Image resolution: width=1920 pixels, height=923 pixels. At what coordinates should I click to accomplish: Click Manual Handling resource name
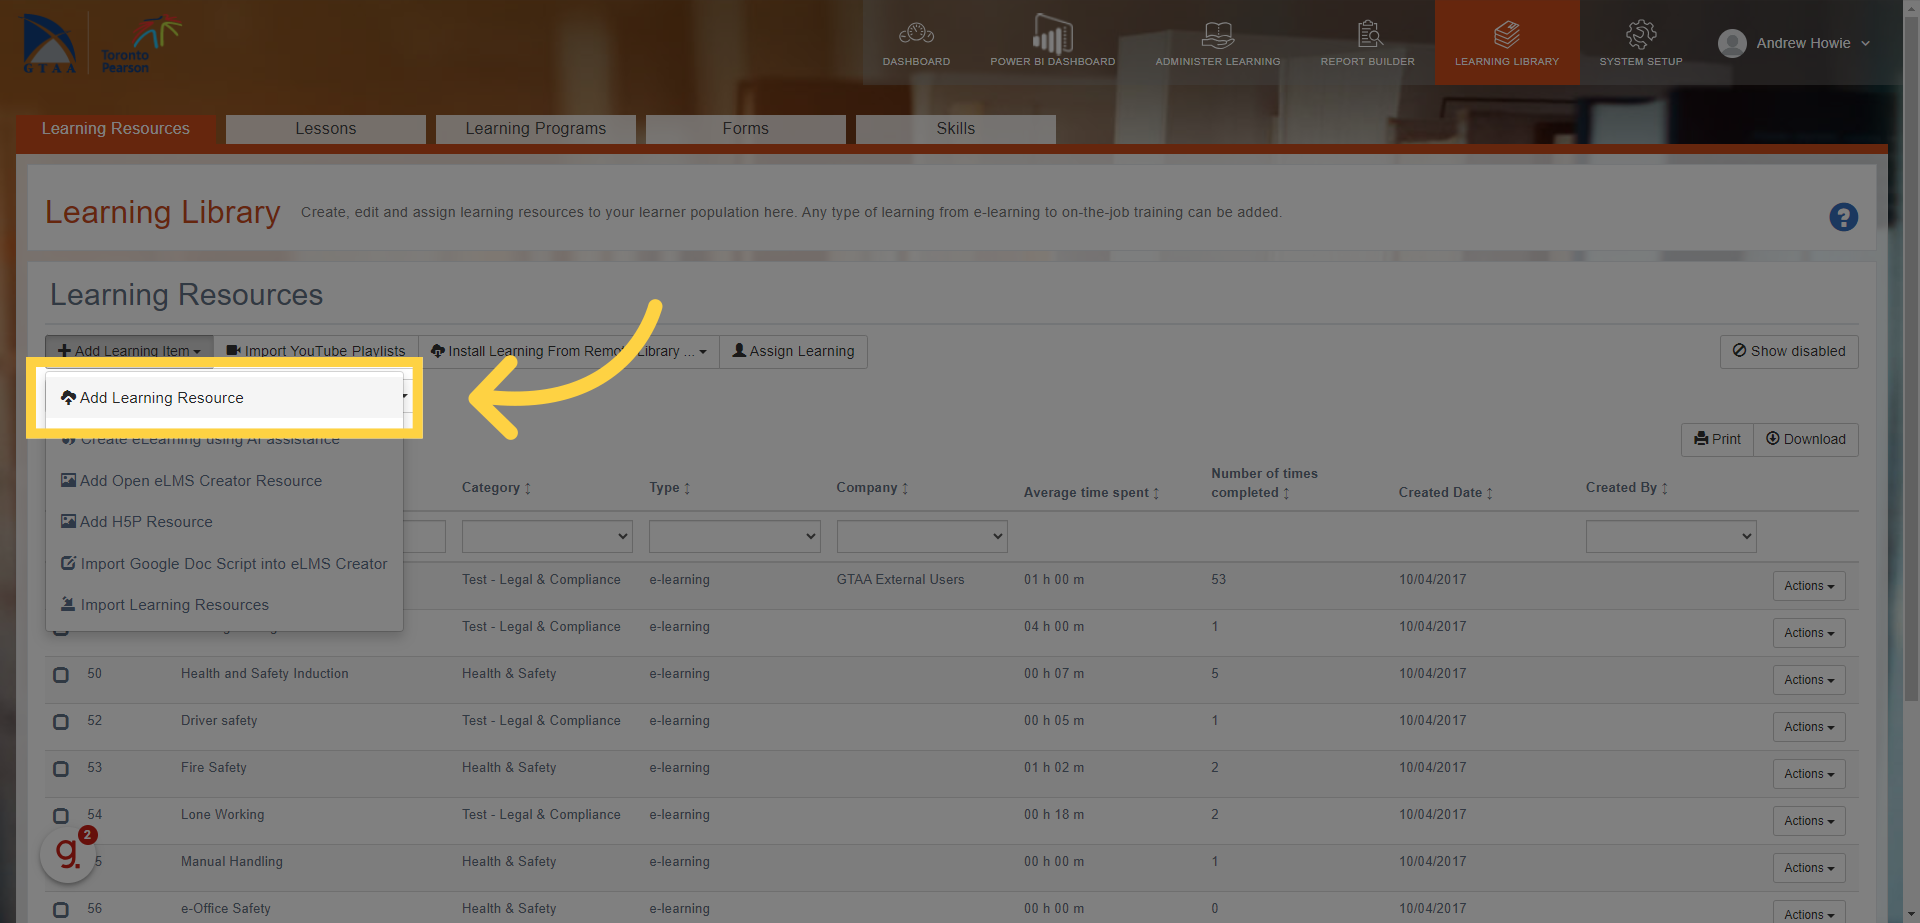[232, 862]
